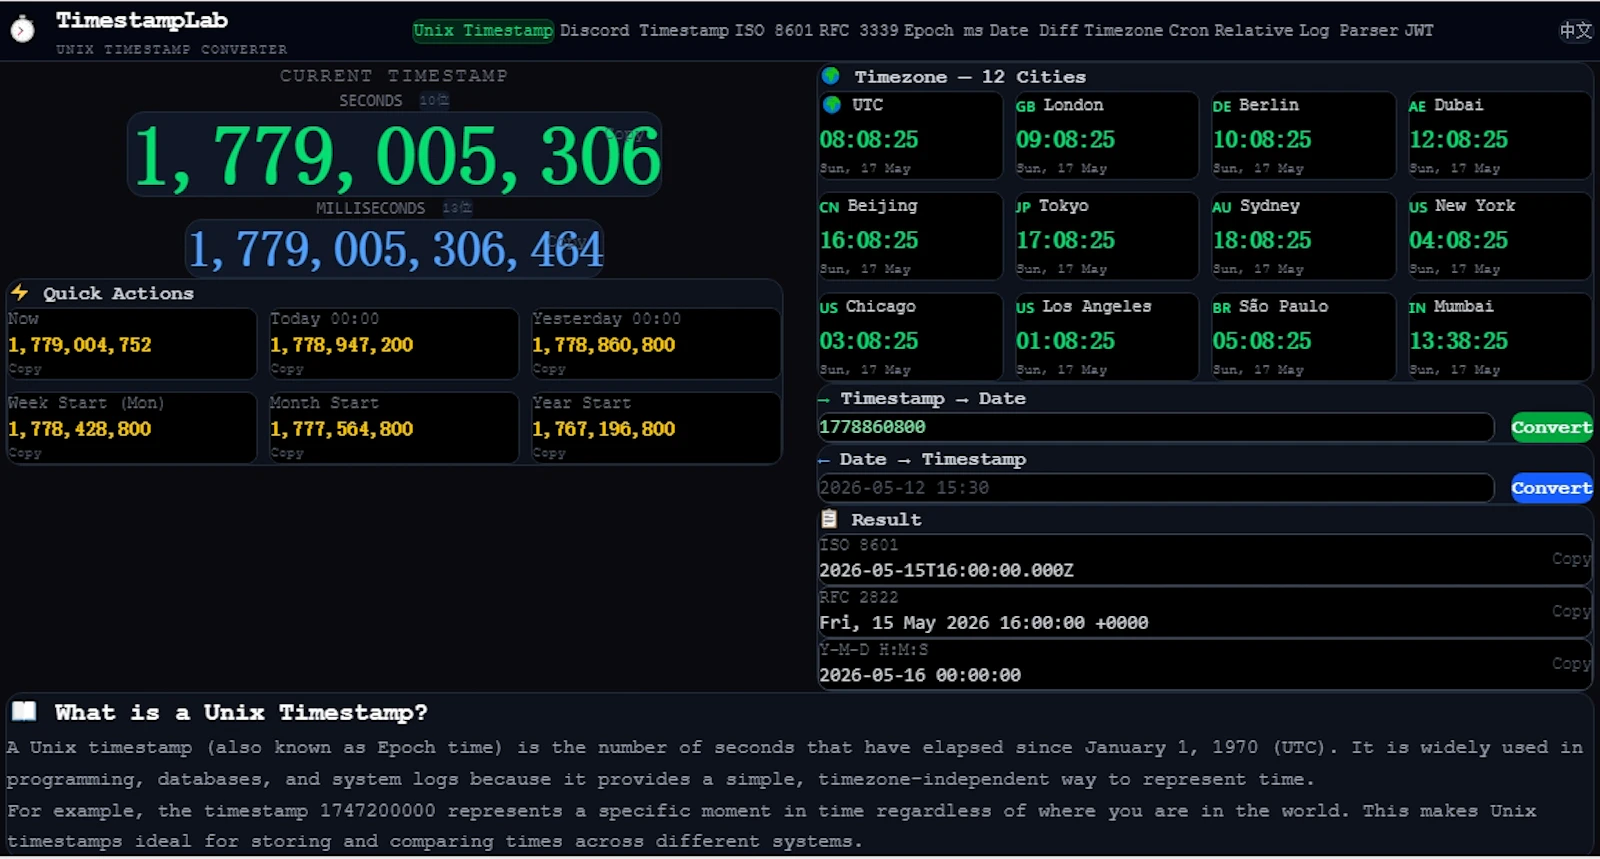This screenshot has width=1600, height=859.
Task: Click the blue Convert button
Action: pos(1552,488)
